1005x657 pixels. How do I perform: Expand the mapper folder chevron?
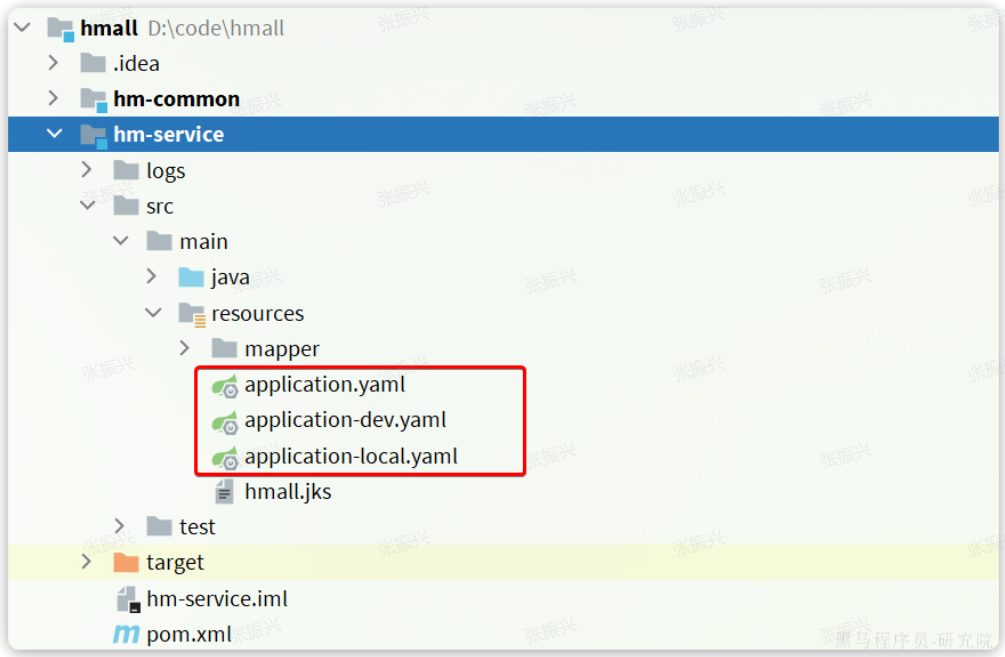coord(185,348)
